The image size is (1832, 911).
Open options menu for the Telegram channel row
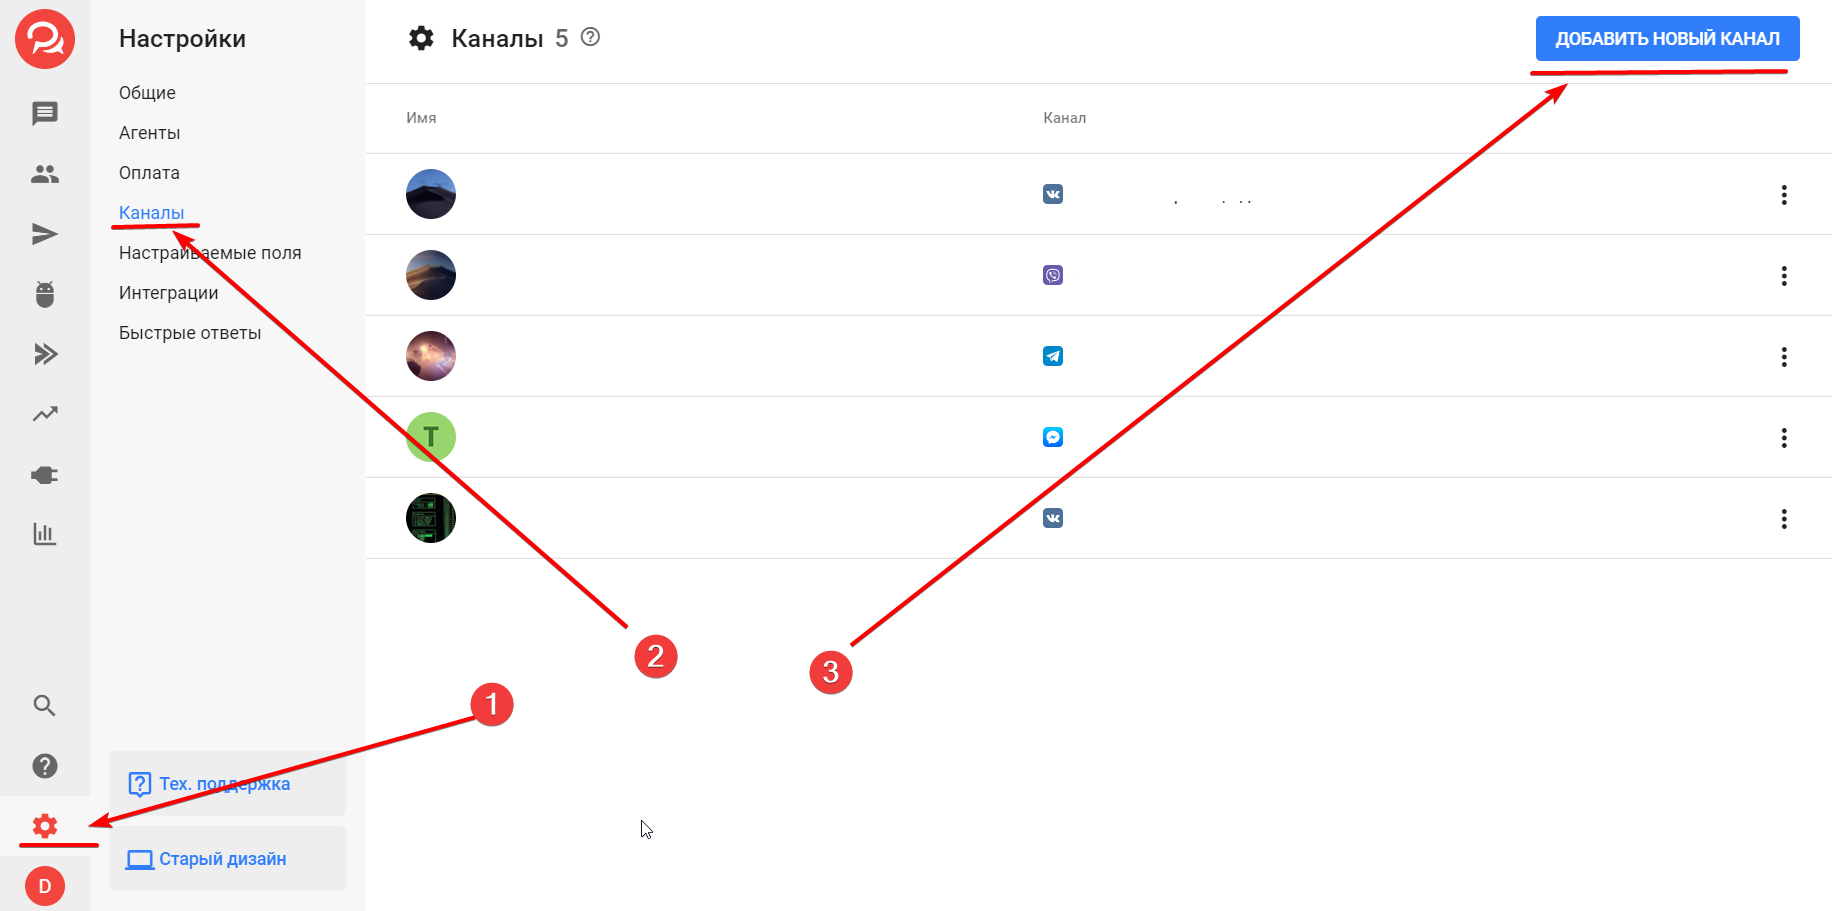click(1784, 357)
